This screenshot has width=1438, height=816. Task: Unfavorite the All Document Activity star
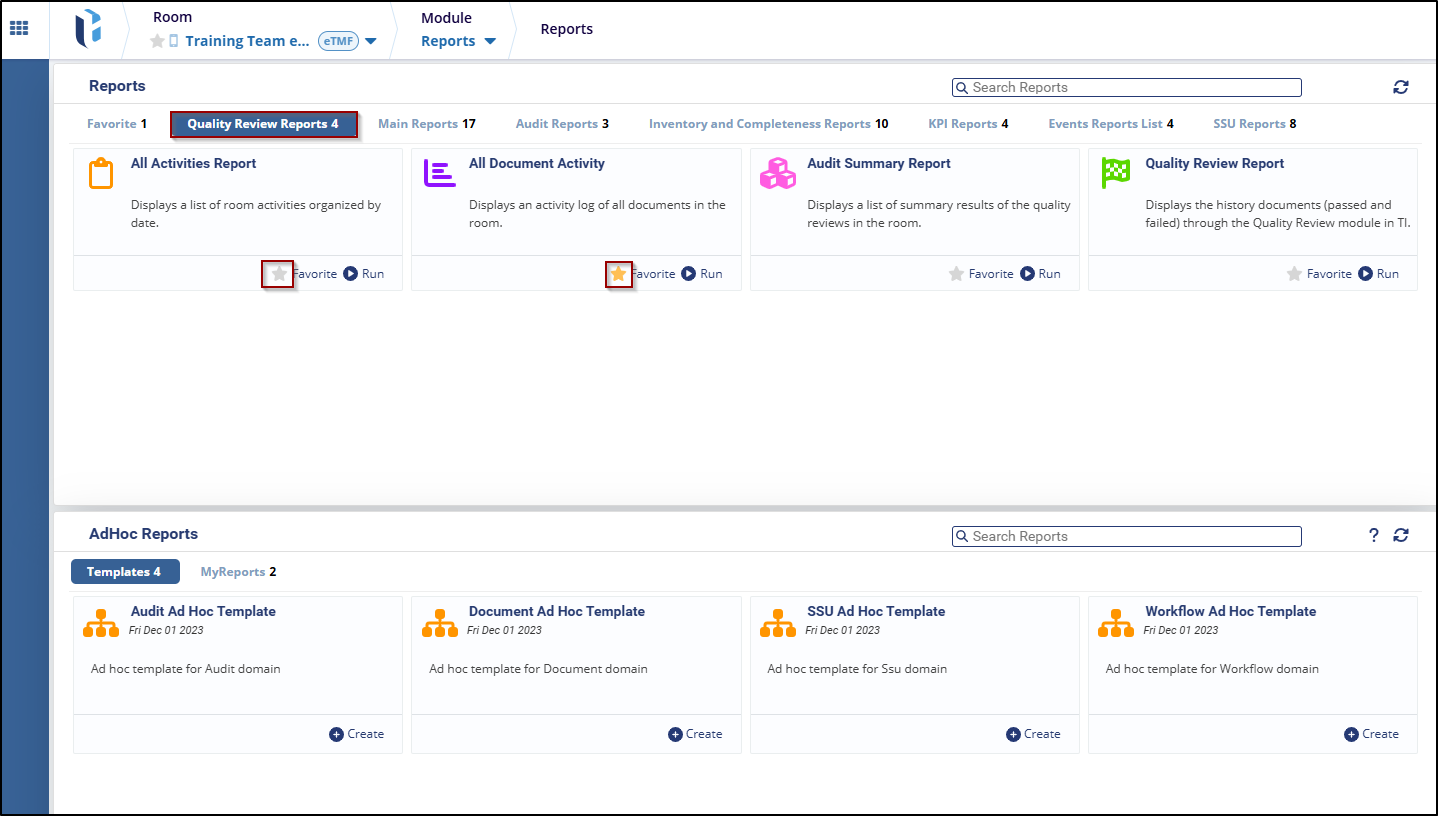point(618,274)
